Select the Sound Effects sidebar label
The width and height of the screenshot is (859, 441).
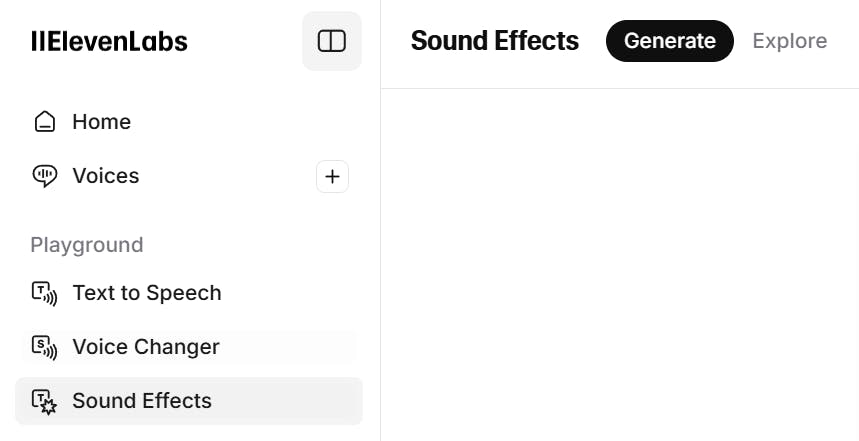[x=141, y=401]
